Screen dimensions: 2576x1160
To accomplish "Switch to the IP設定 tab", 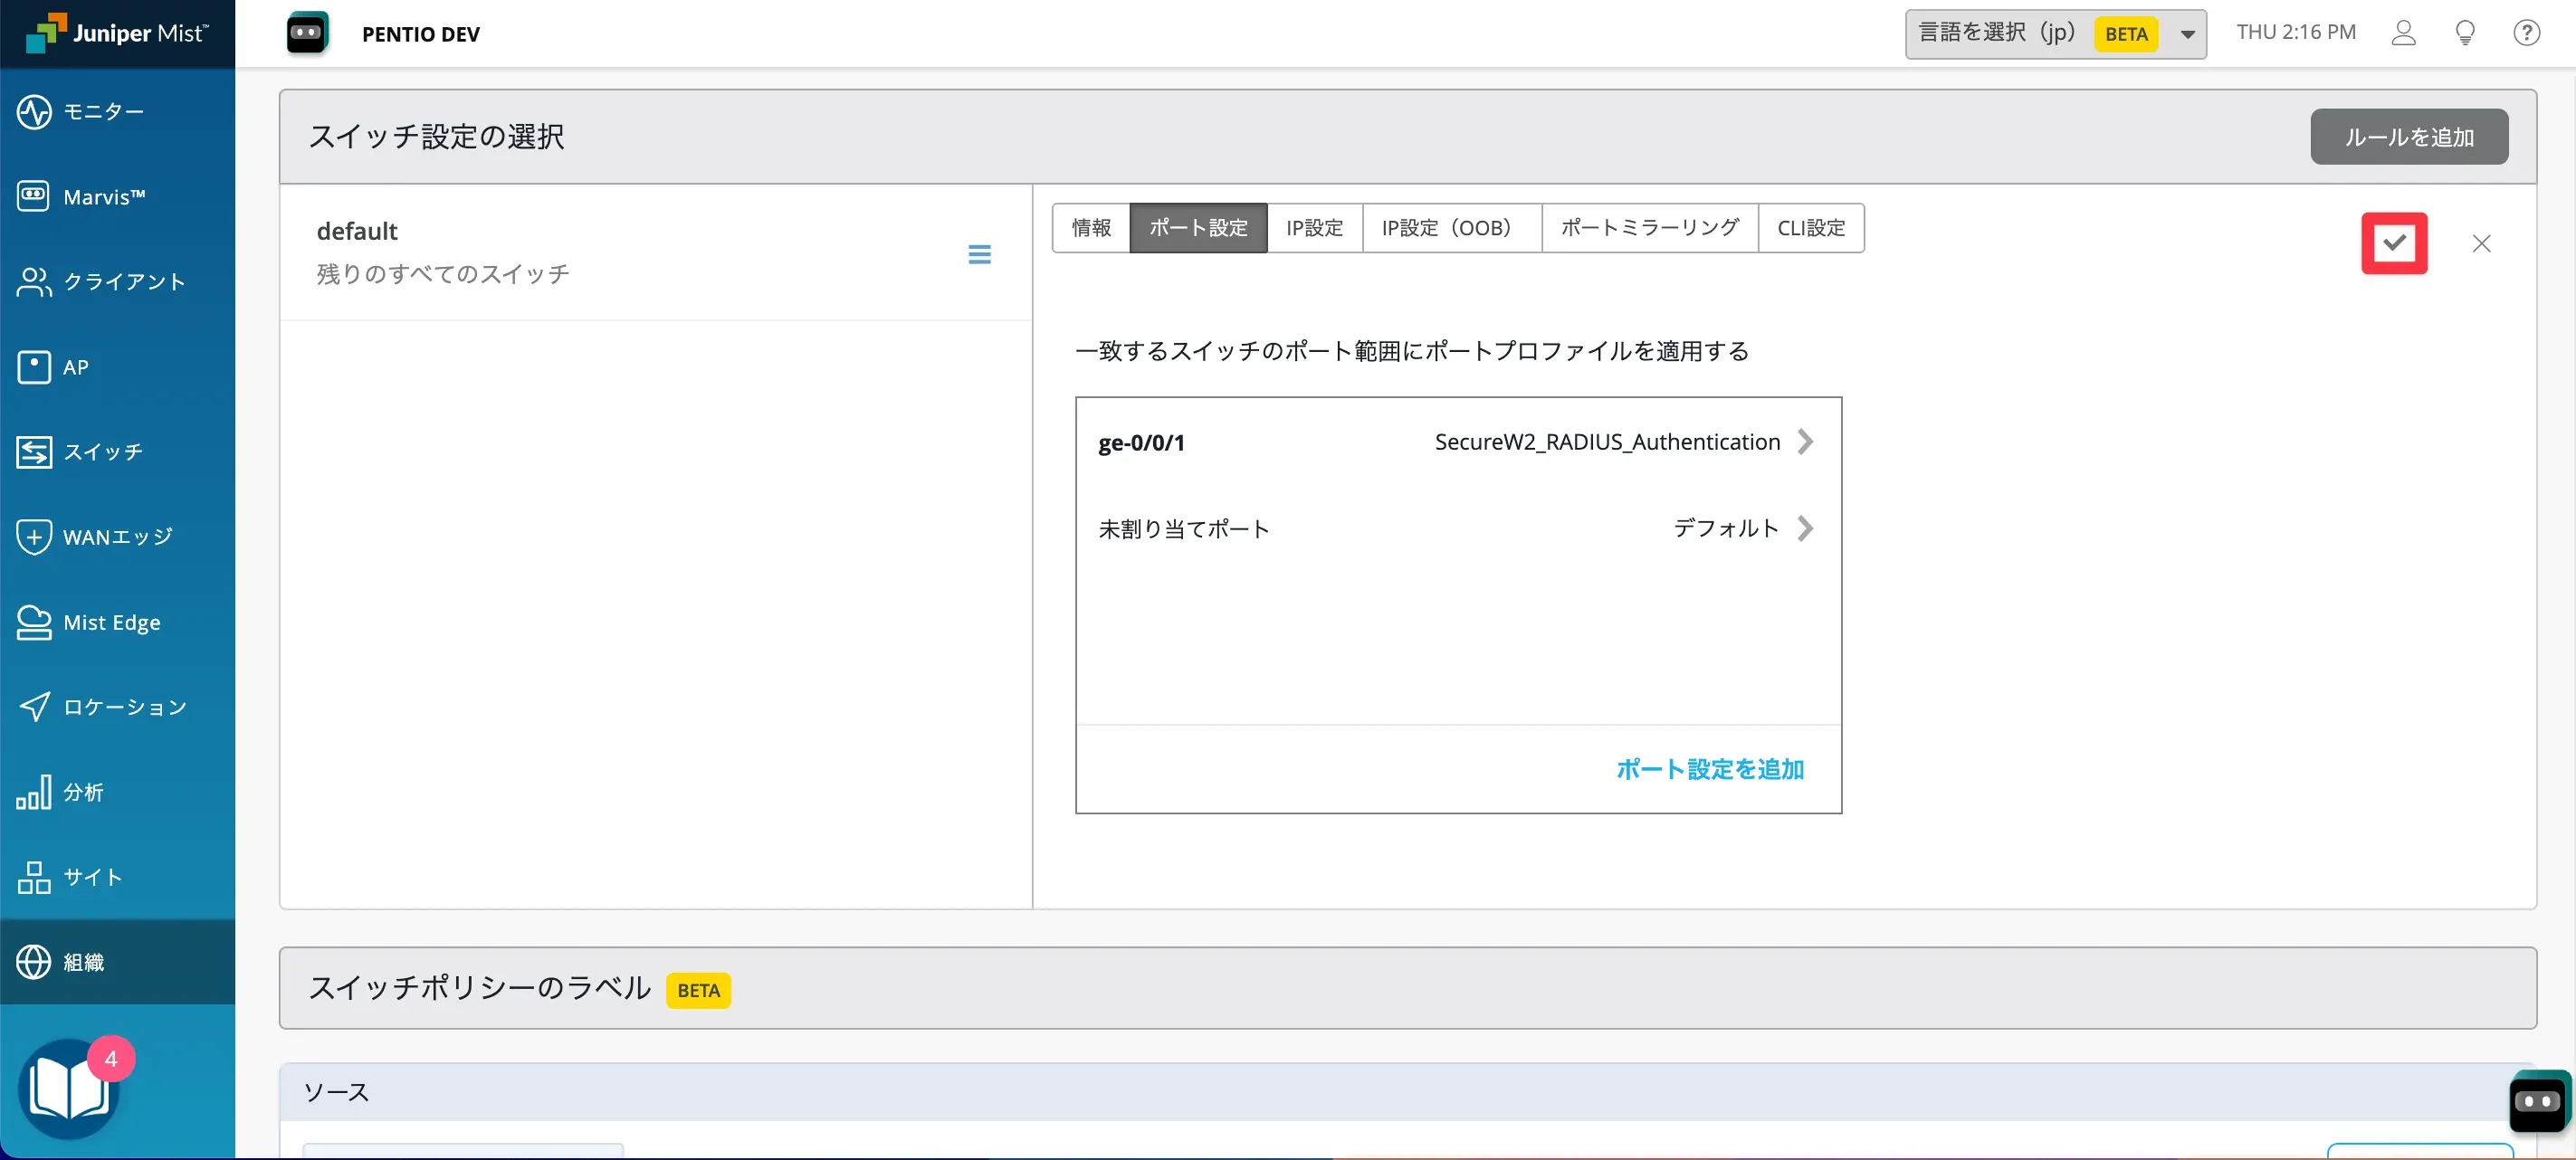I will [1313, 228].
